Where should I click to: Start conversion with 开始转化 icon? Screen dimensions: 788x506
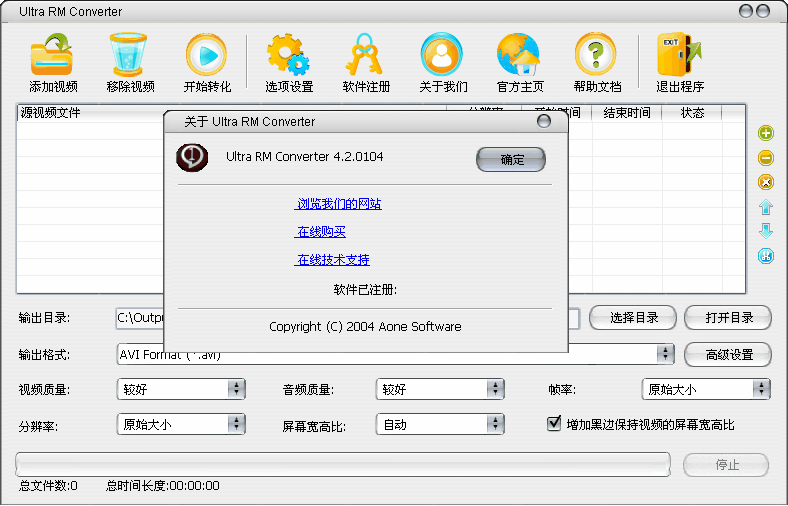[206, 56]
